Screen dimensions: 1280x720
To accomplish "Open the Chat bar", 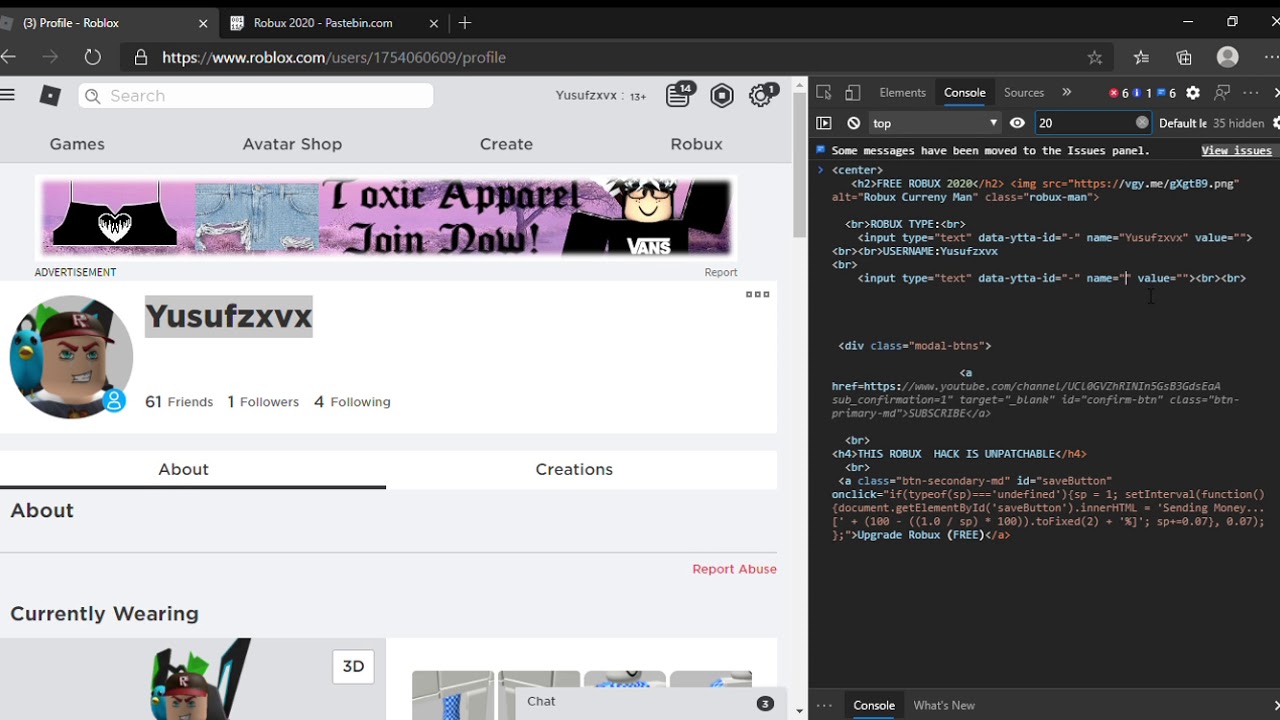I will point(651,702).
